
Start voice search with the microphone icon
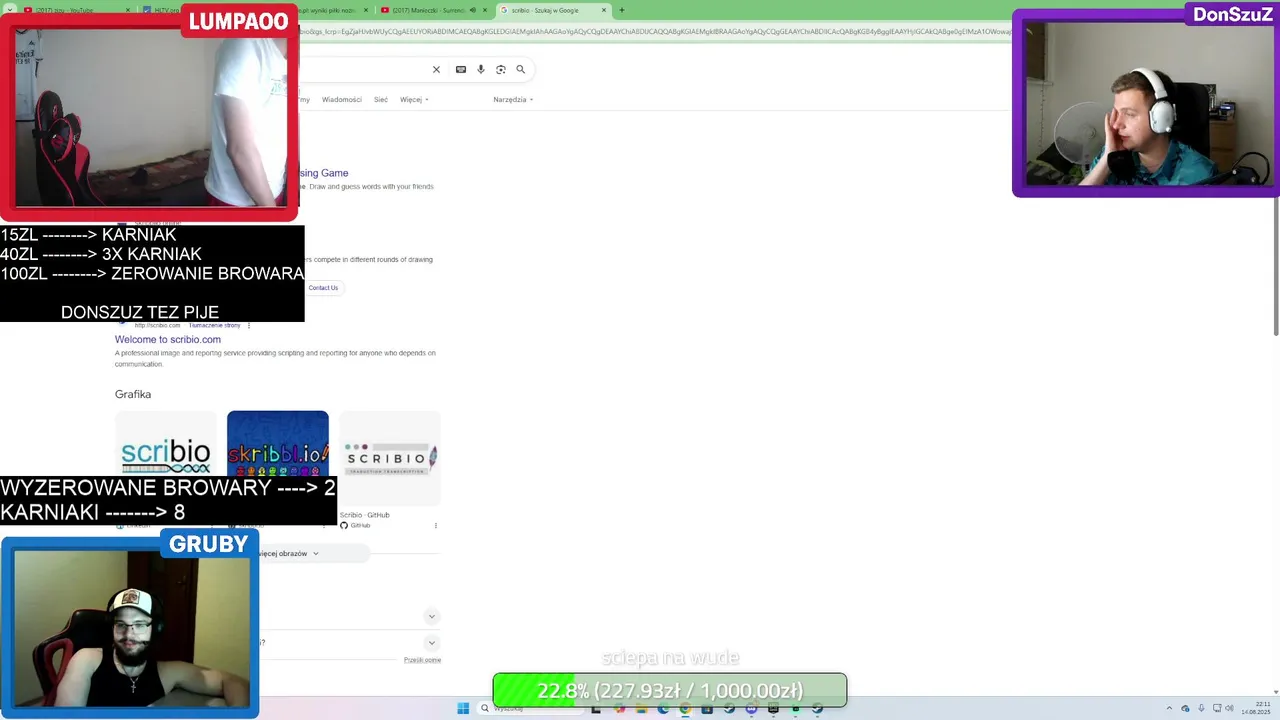pyautogui.click(x=481, y=69)
